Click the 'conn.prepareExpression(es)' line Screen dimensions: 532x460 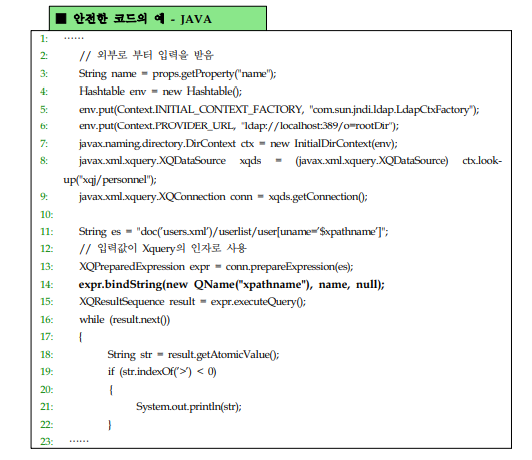[216, 267]
